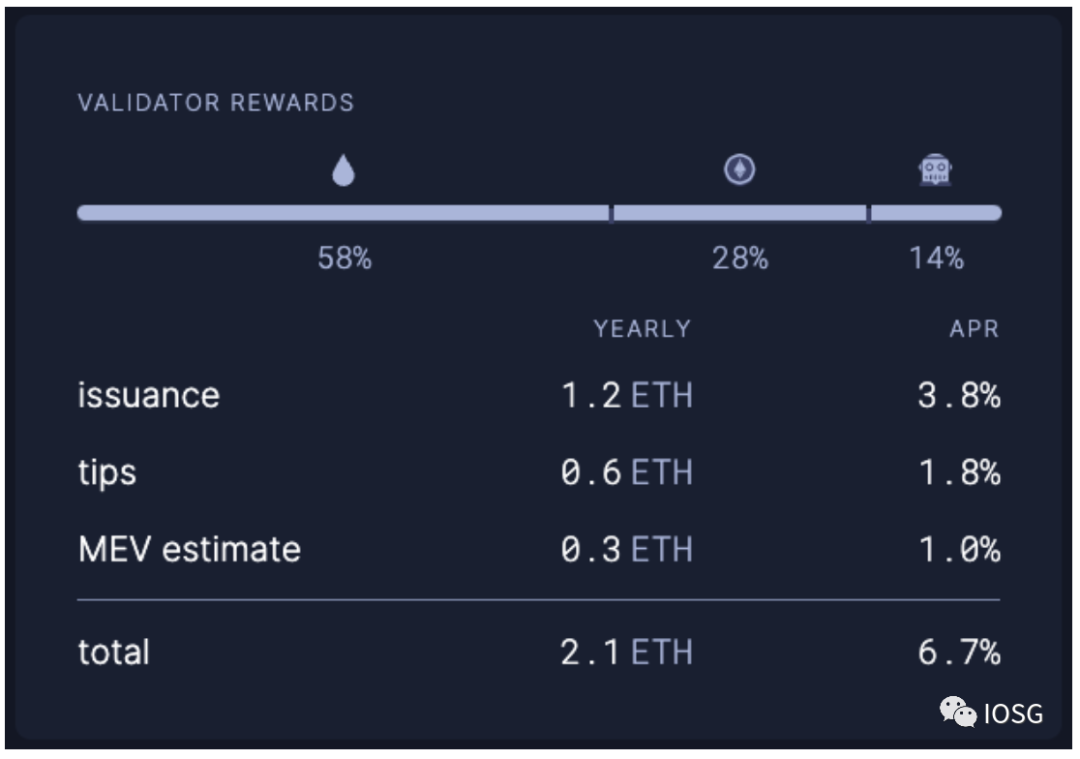Click the 0.6 ETH yearly tips value
This screenshot has height=759, width=1080.
(x=626, y=472)
